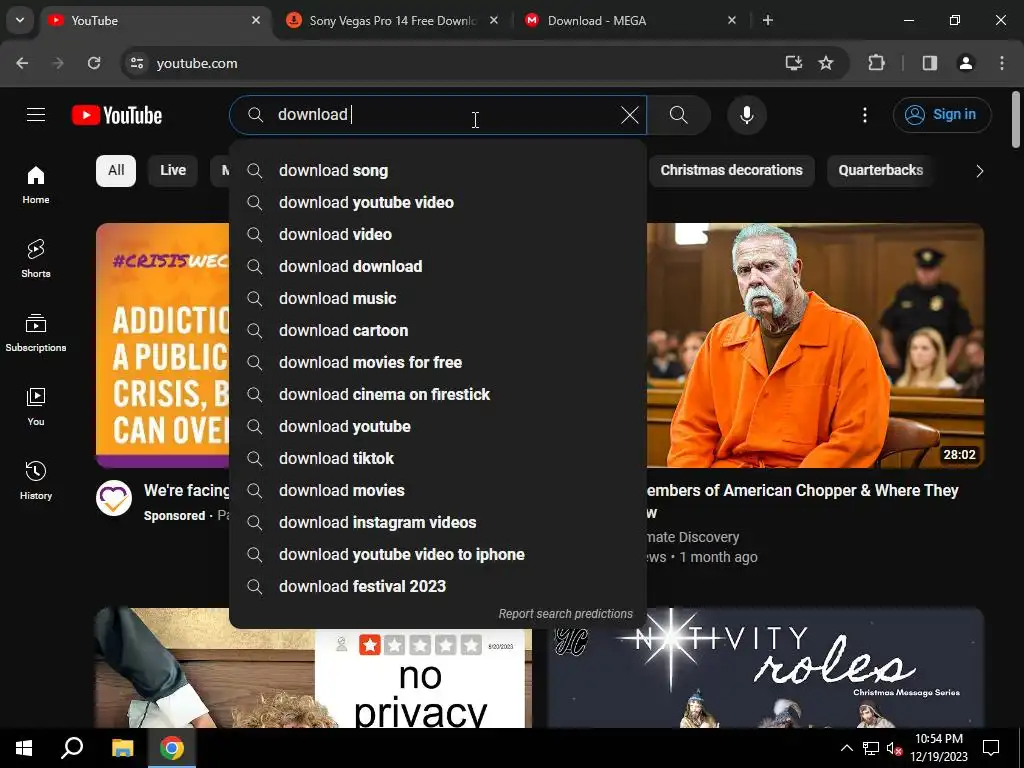Bookmark this page with the star icon
This screenshot has width=1024, height=768.
point(826,63)
